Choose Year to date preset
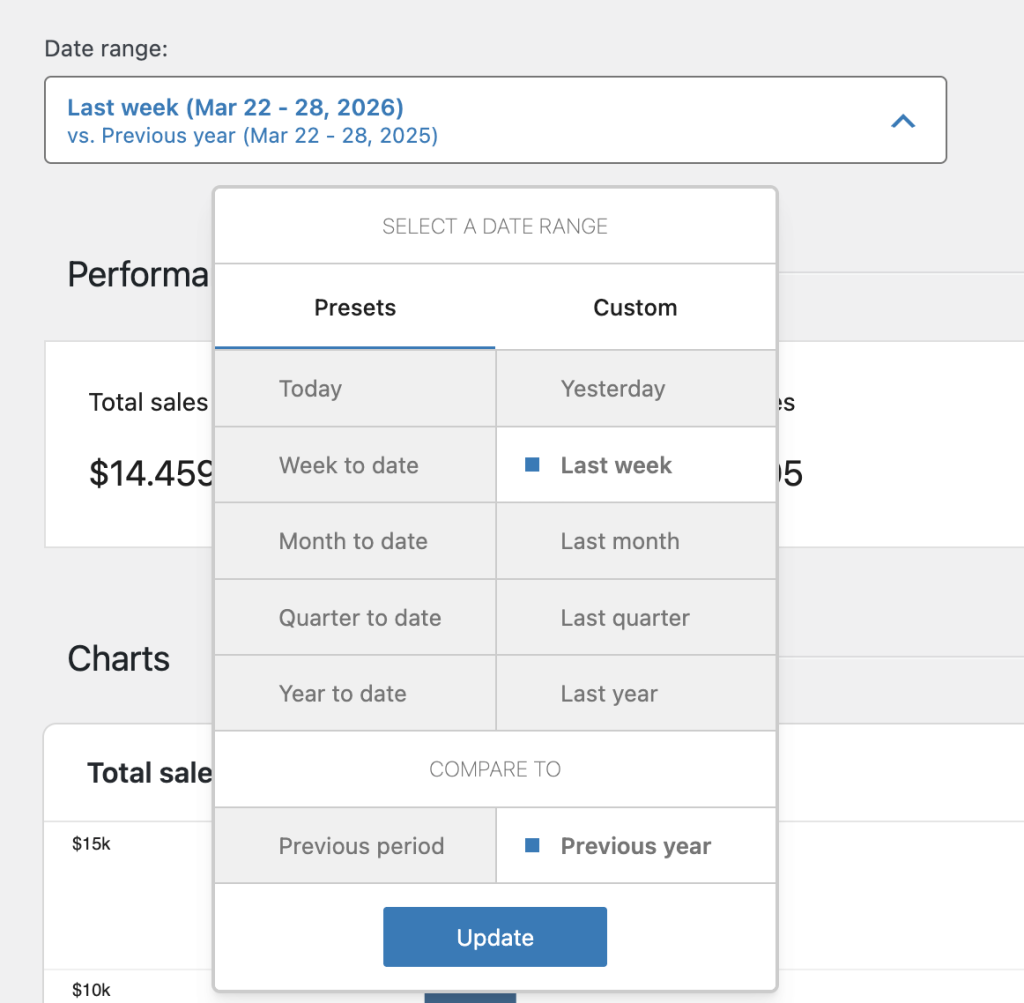Image resolution: width=1024 pixels, height=1003 pixels. [355, 694]
